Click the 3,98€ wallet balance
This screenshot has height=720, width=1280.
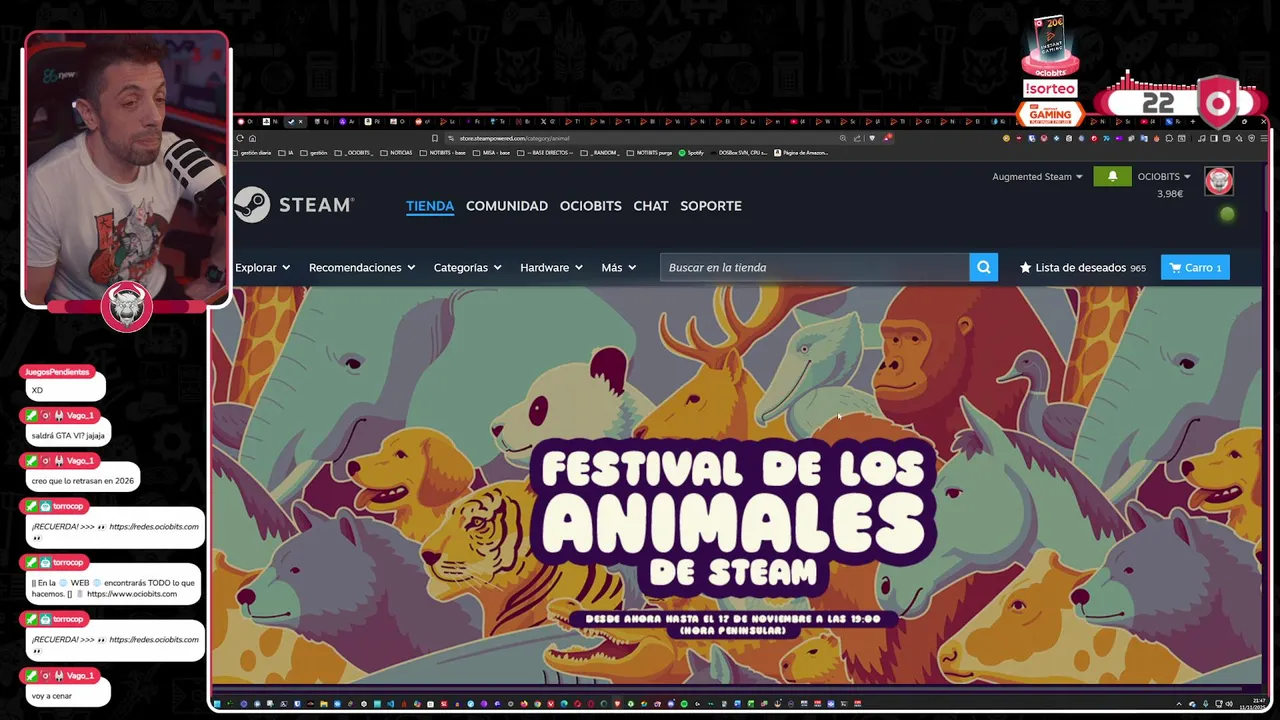pos(1169,194)
